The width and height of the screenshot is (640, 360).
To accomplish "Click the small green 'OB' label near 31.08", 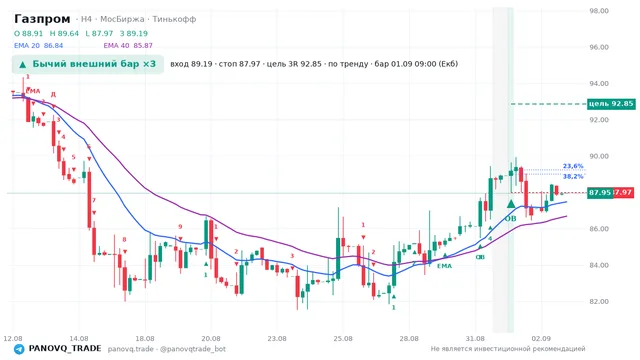I will 480,257.
